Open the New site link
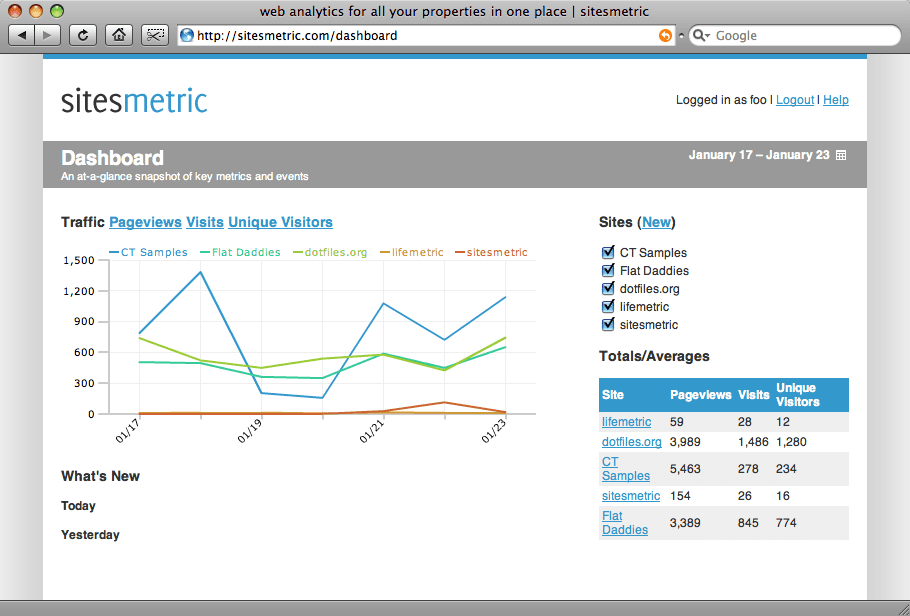The height and width of the screenshot is (616, 910). coord(656,222)
